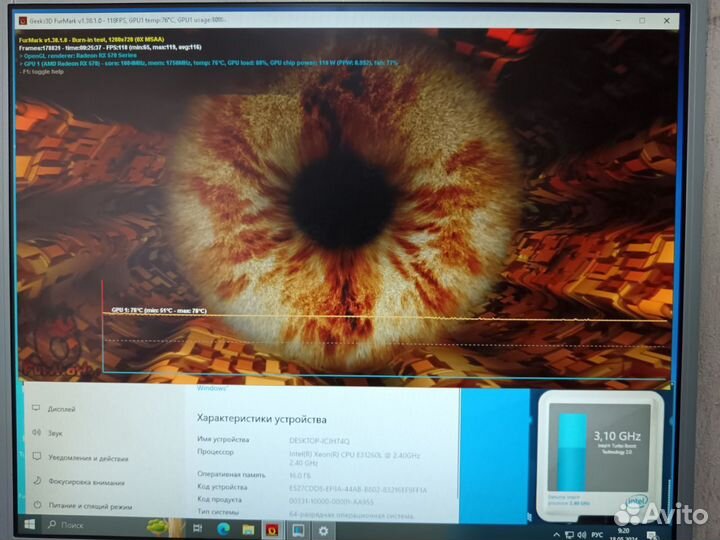Open the Windows Start menu
Viewport: 720px width, 540px height.
(29, 525)
